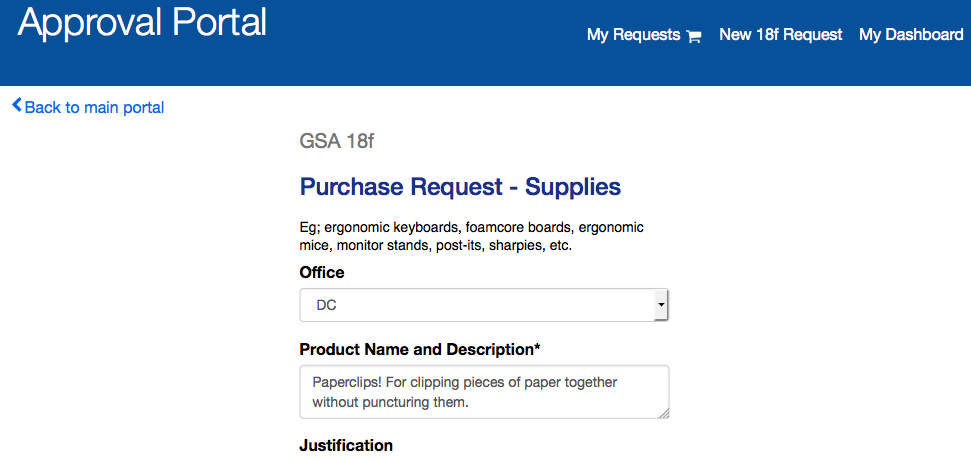
Task: Click the GSA 18f heading text
Action: pyautogui.click(x=337, y=141)
